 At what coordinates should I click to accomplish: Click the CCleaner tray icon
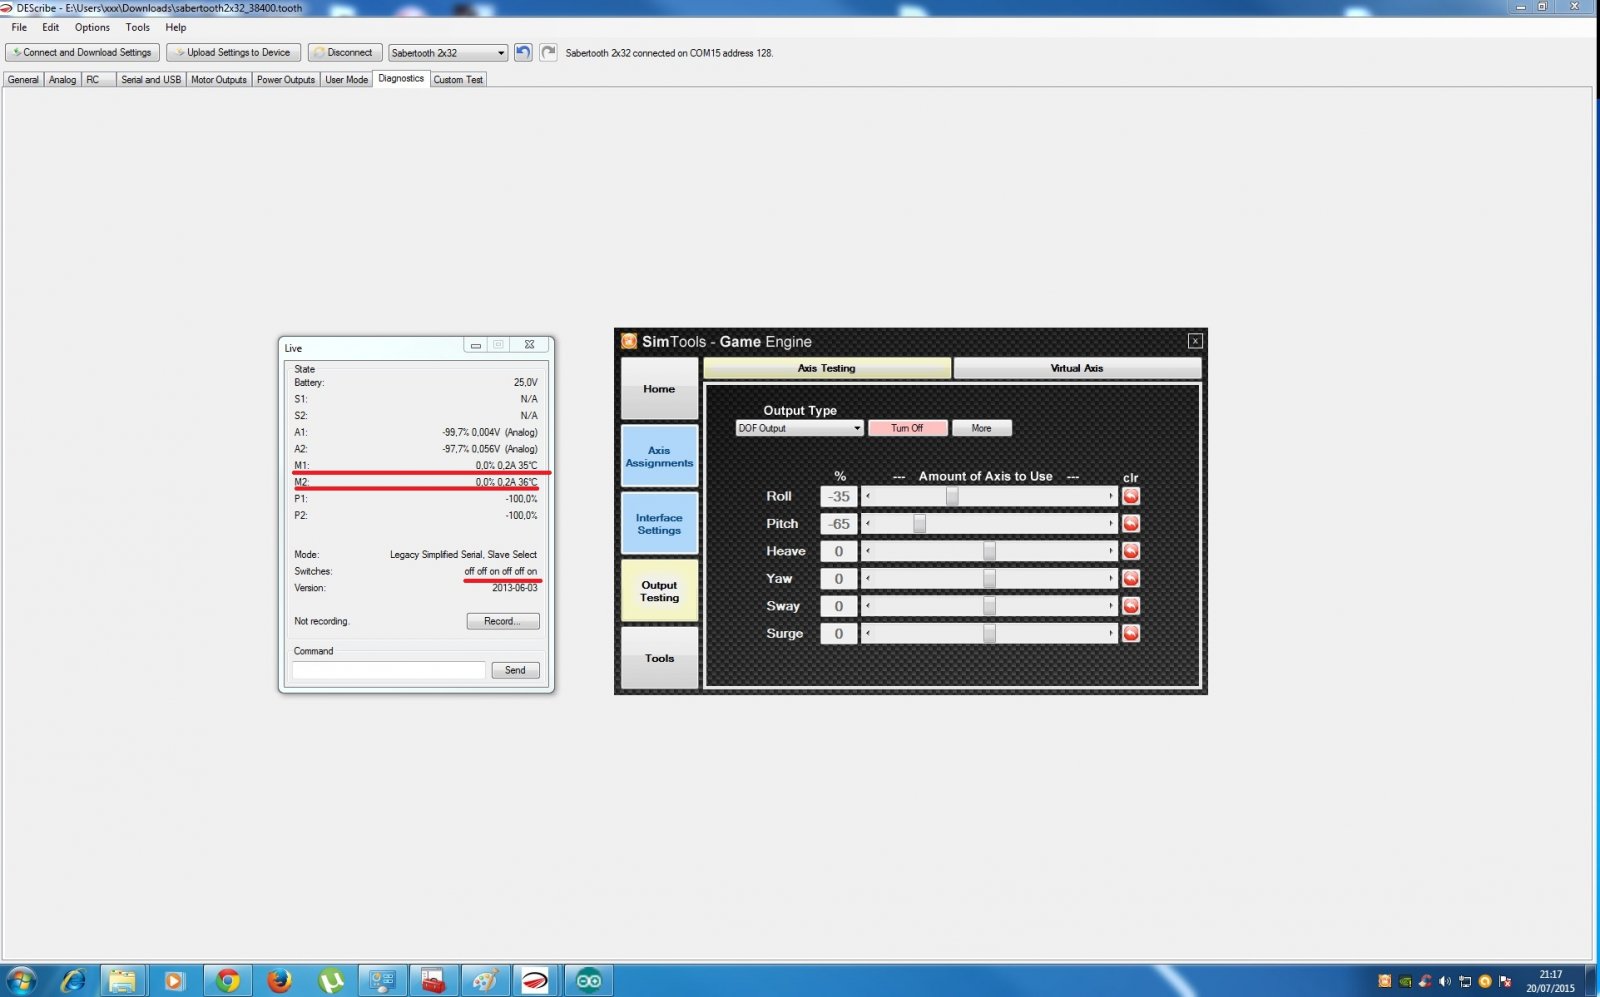point(1425,981)
